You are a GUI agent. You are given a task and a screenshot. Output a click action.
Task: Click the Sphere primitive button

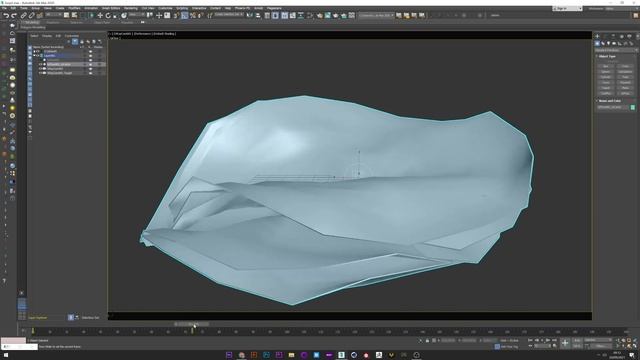(x=605, y=72)
